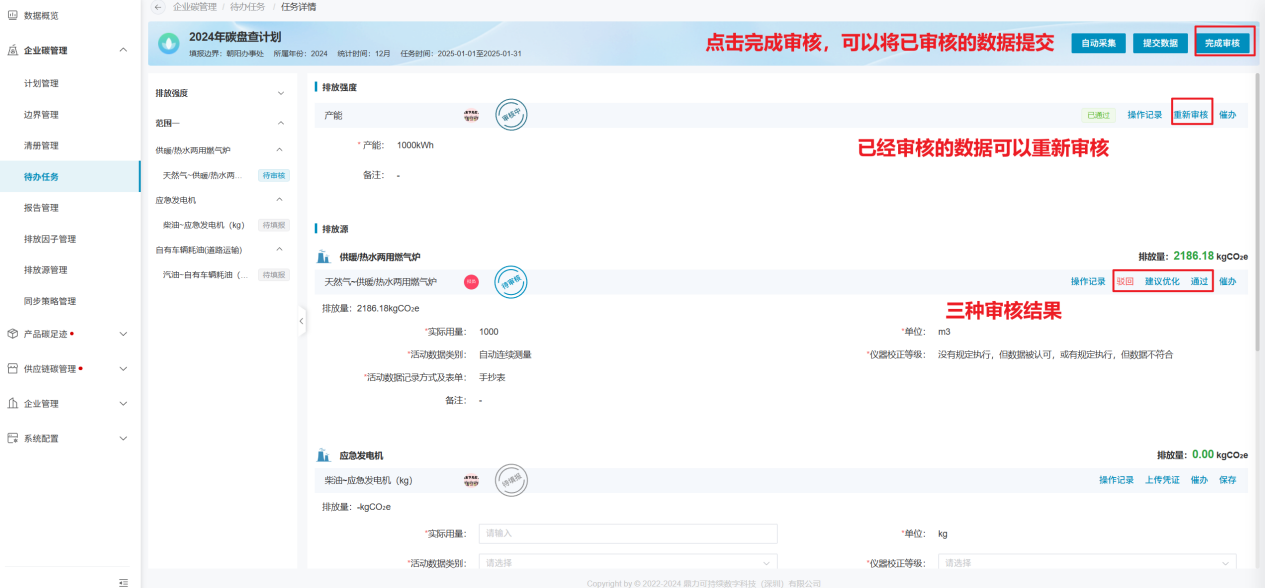Click 重新审核 link for 产能

1190,115
